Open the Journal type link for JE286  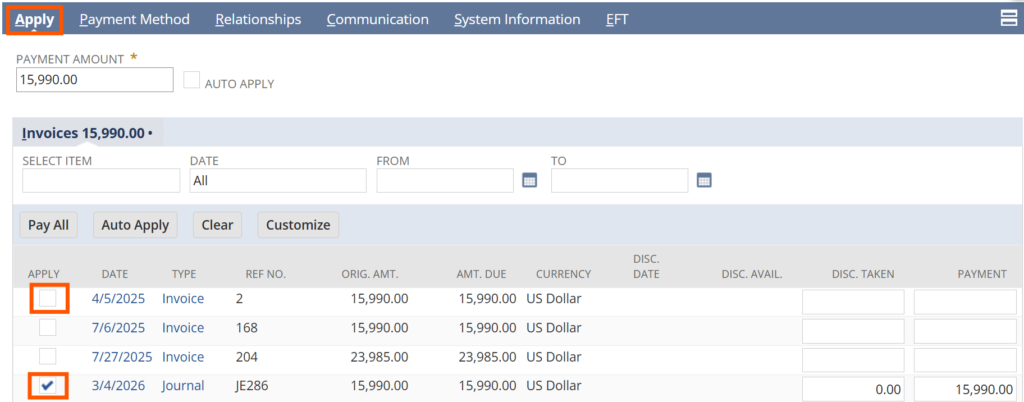tap(184, 386)
